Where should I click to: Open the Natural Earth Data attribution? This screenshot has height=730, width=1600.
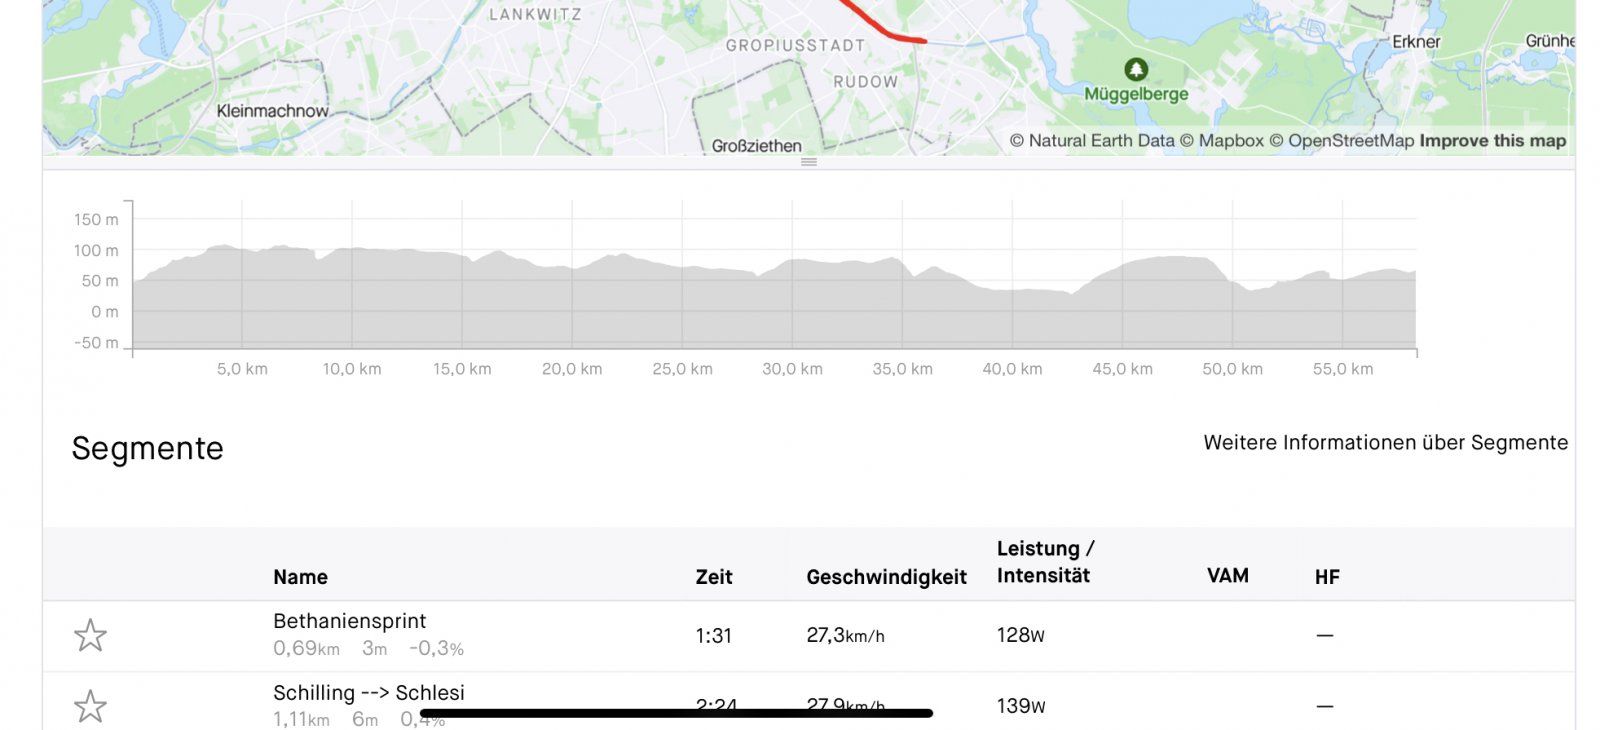(x=1092, y=141)
